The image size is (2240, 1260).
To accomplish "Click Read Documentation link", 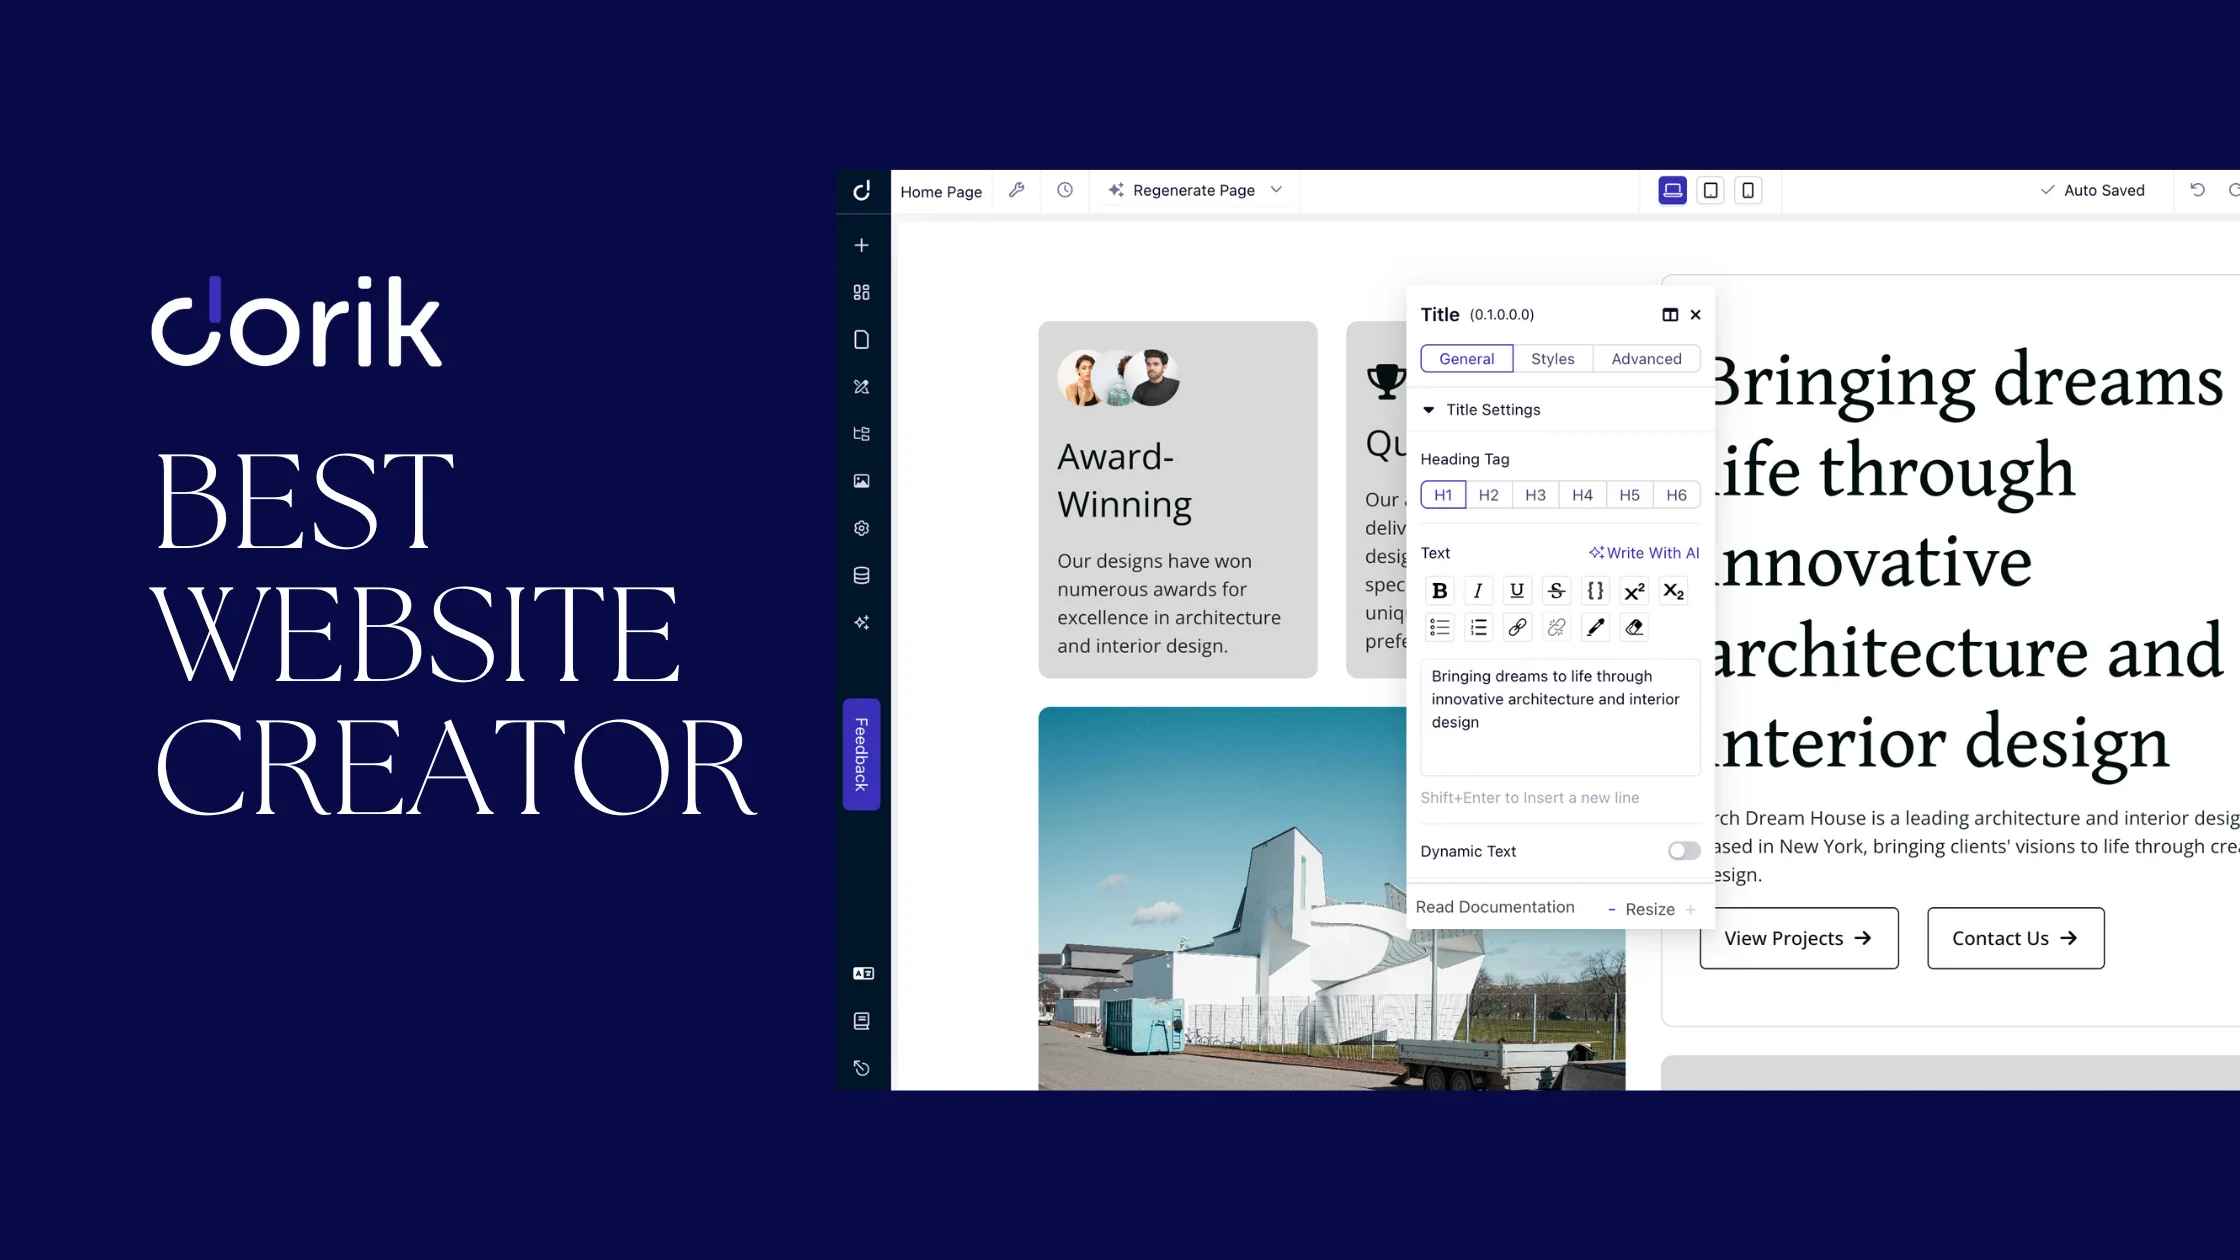I will (x=1494, y=906).
